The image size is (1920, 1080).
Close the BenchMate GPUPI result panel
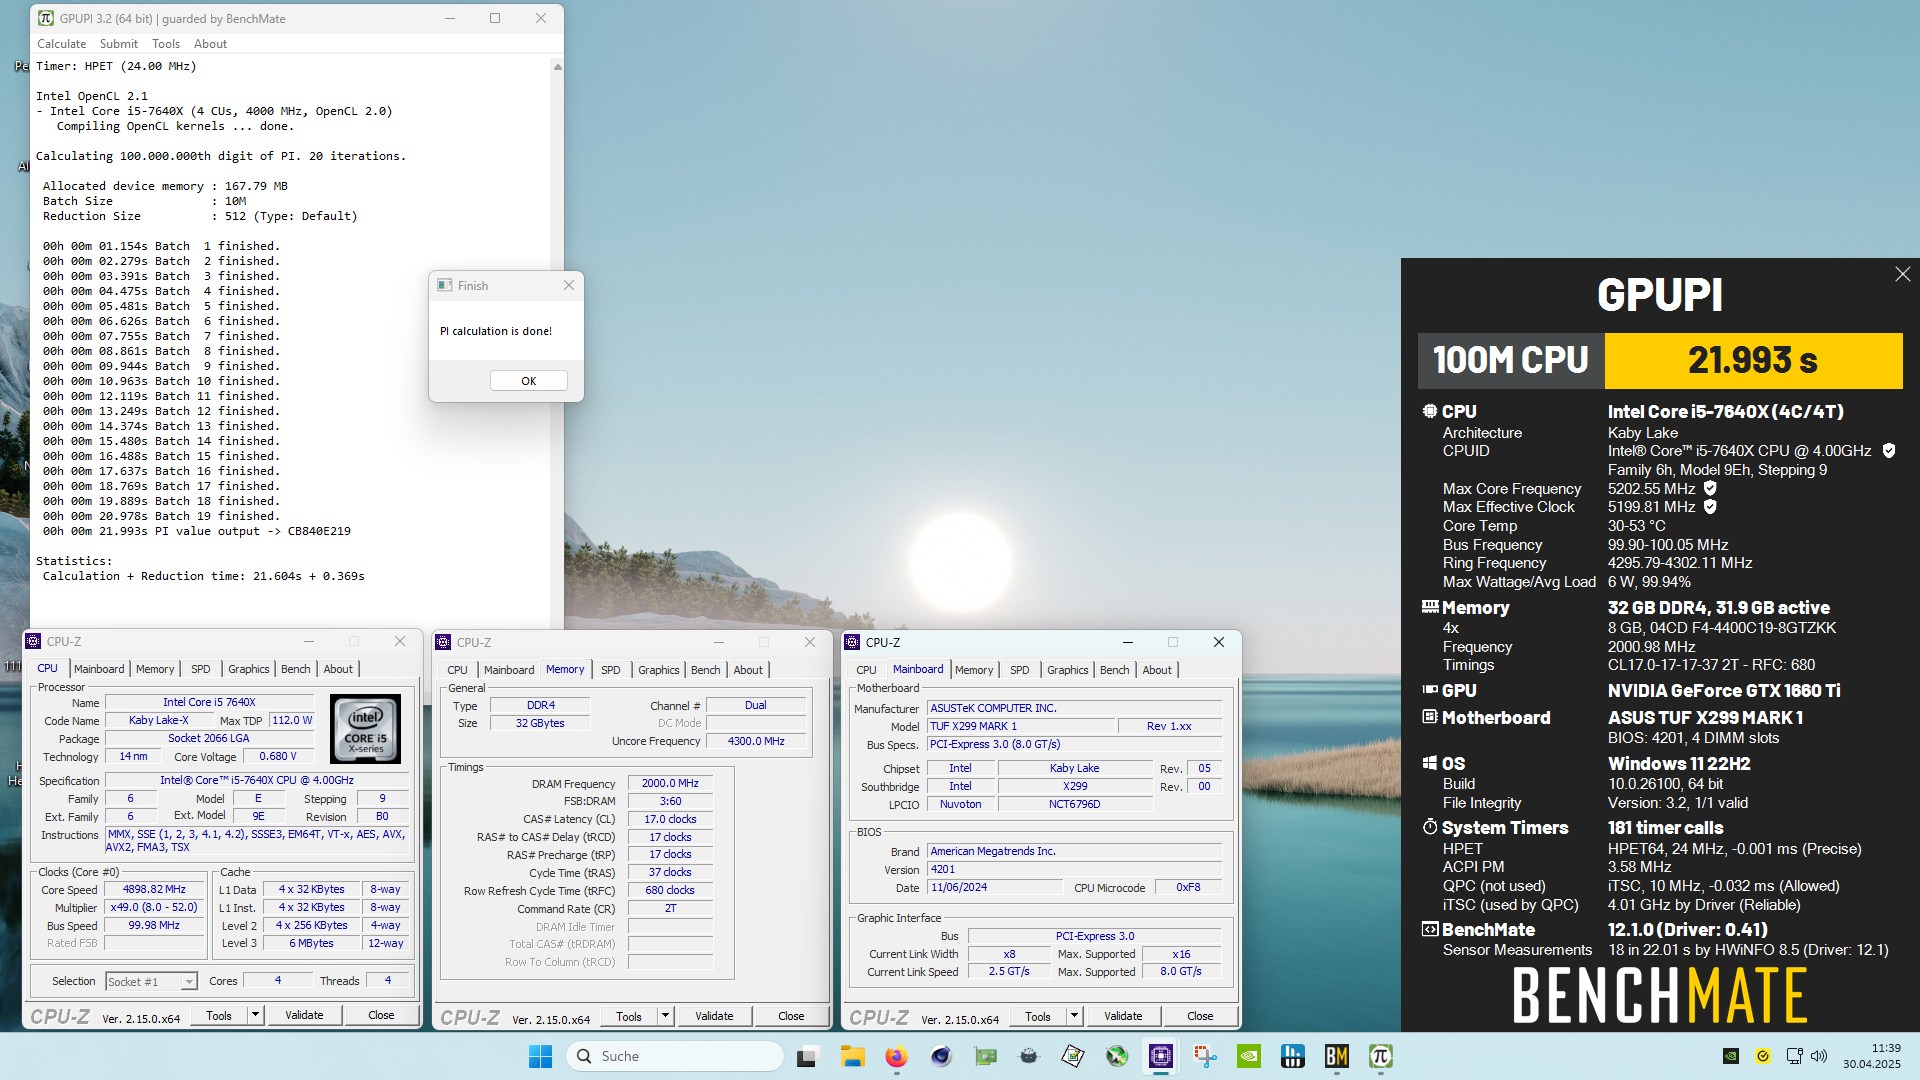[1902, 274]
